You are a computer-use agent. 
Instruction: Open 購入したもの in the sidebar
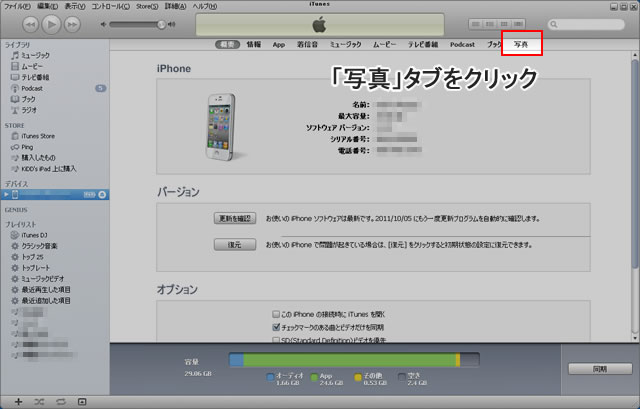(38, 158)
